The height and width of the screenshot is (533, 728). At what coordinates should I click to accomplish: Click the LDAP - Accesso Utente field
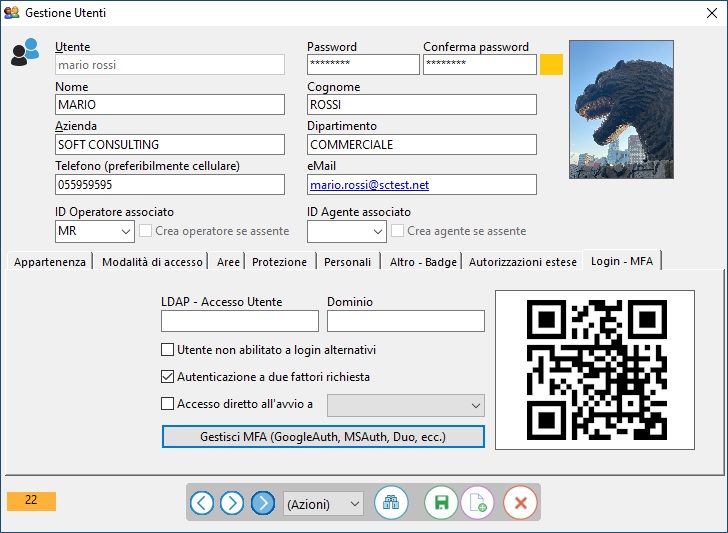click(239, 321)
